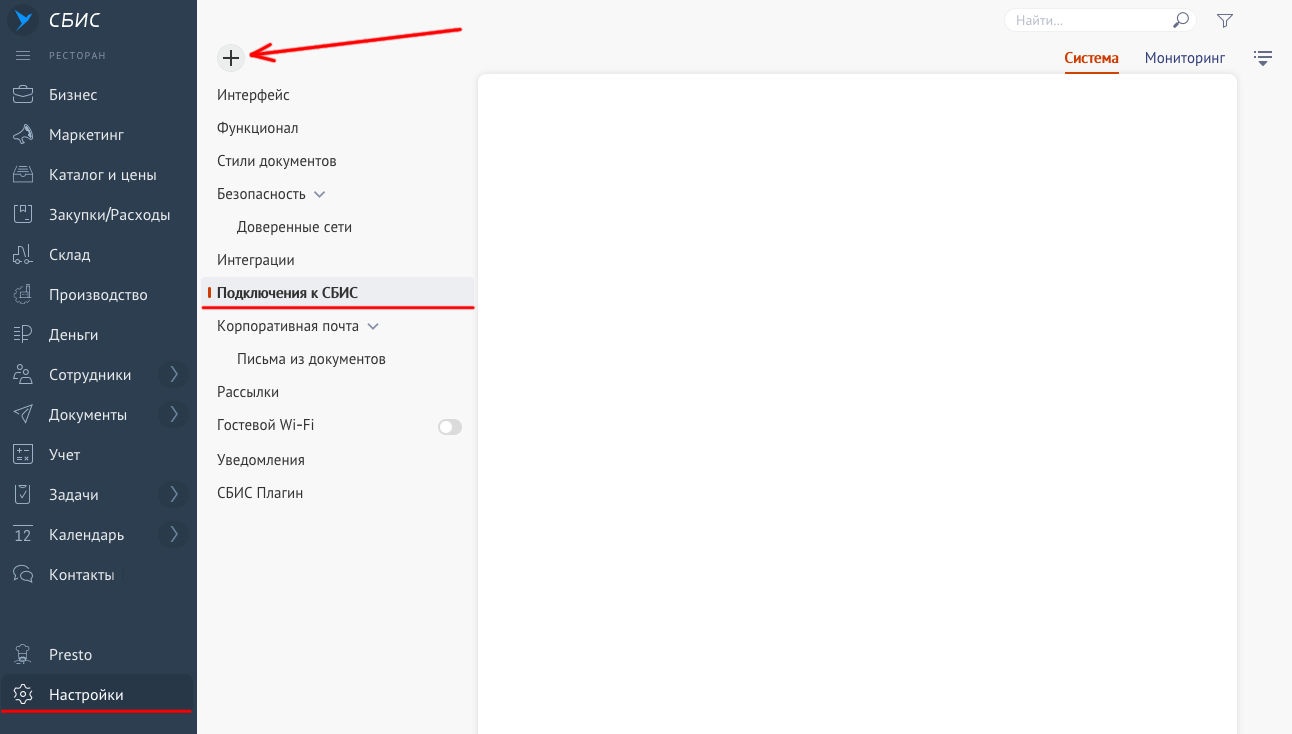
Task: Click the Каталог и цены icon
Action: (23, 175)
